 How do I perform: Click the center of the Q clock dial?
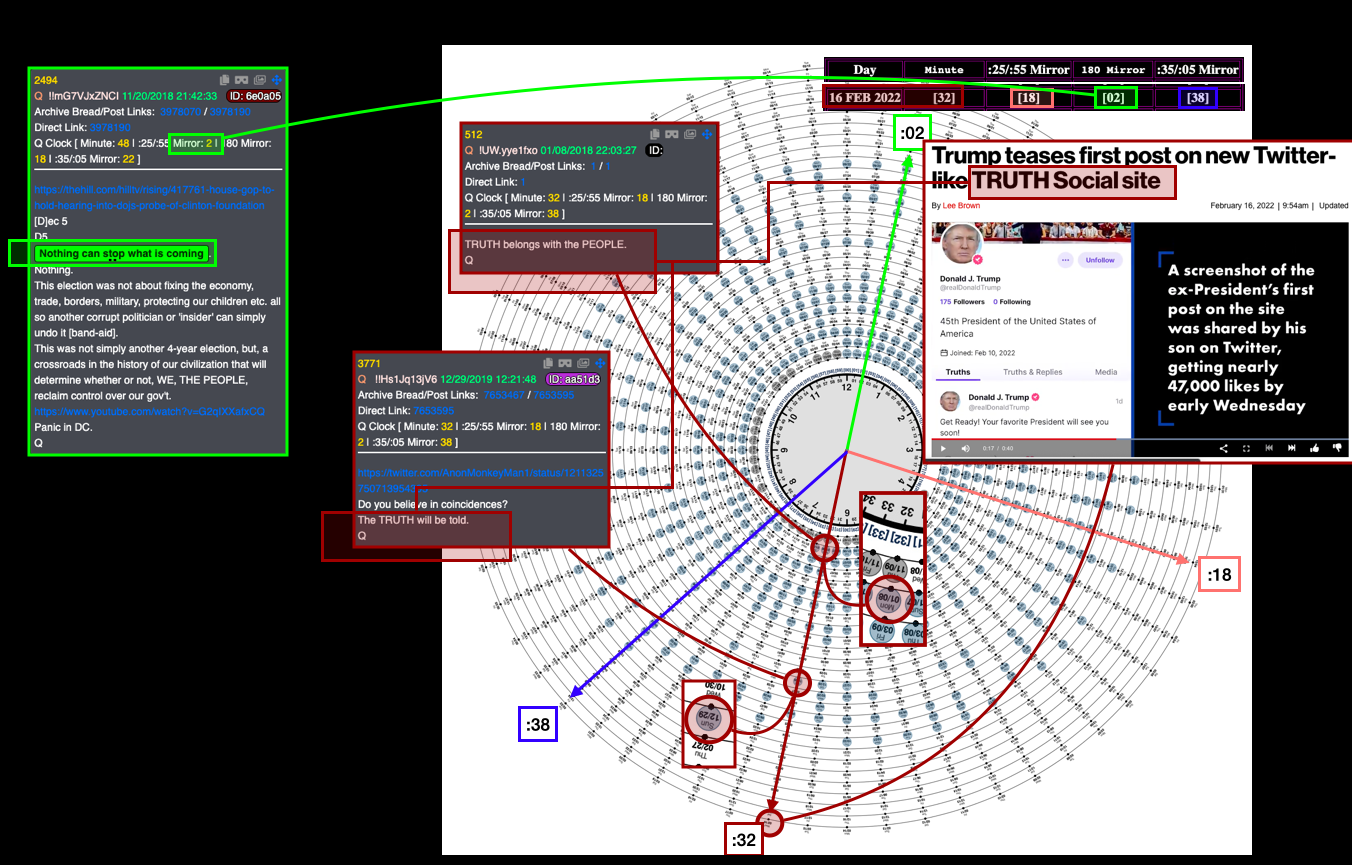pyautogui.click(x=847, y=452)
